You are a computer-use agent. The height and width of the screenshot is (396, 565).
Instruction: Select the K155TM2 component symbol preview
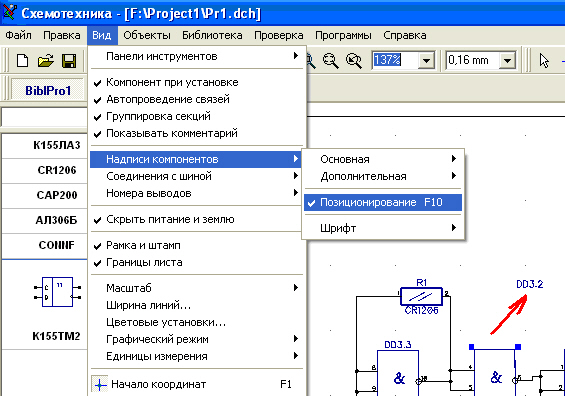point(58,292)
